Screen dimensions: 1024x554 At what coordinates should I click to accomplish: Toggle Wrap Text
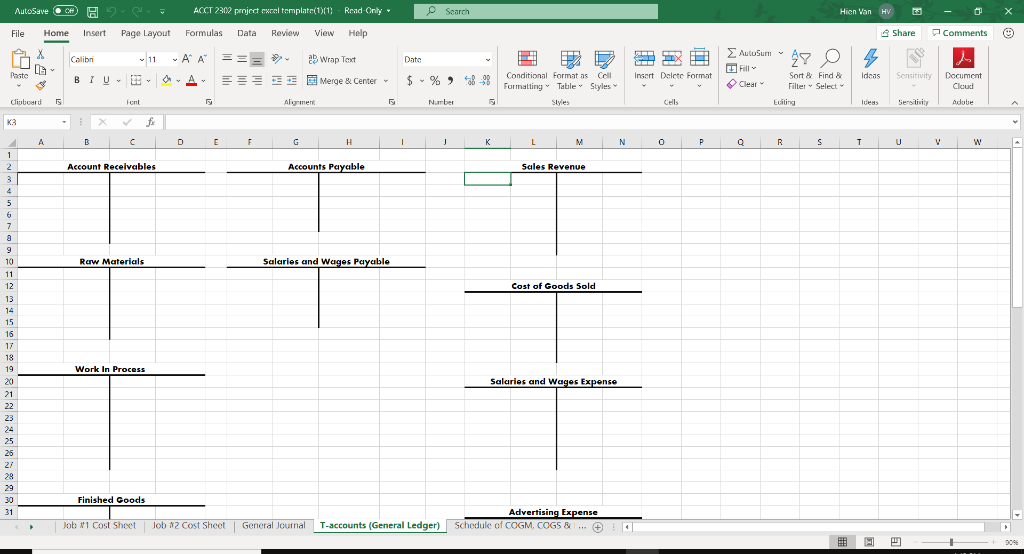[332, 59]
